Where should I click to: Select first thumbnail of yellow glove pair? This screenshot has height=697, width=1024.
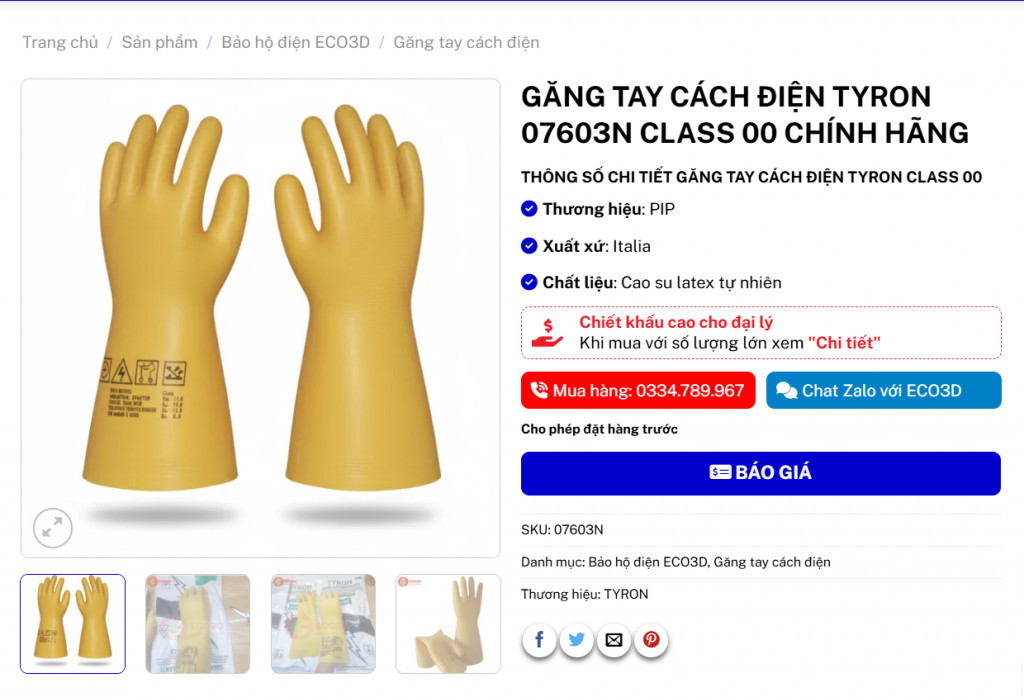click(x=72, y=624)
